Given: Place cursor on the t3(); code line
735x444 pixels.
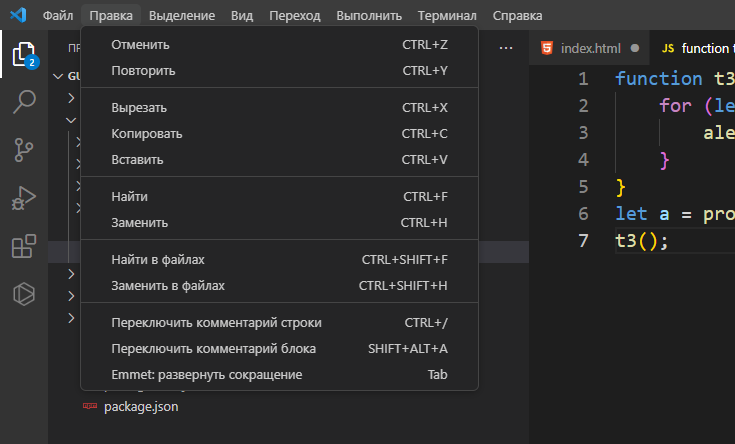Looking at the screenshot, I should tap(641, 241).
